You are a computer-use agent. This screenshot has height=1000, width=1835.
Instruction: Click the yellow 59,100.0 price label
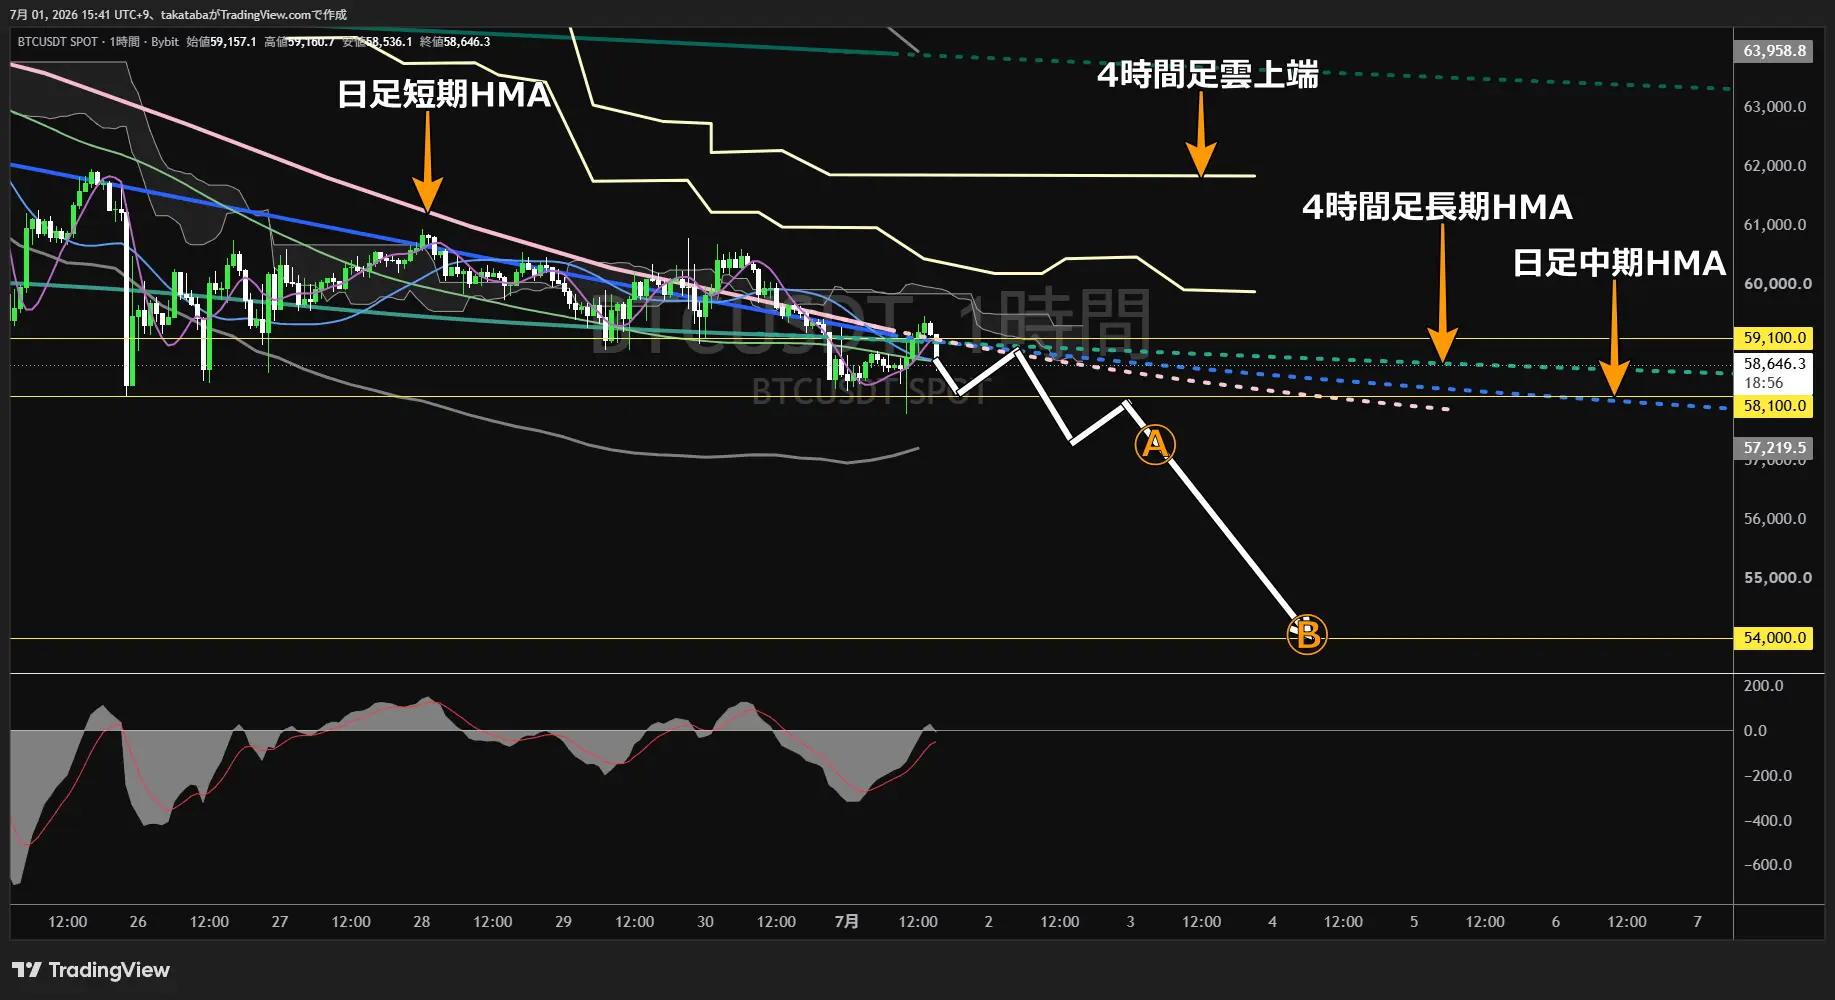click(1775, 338)
